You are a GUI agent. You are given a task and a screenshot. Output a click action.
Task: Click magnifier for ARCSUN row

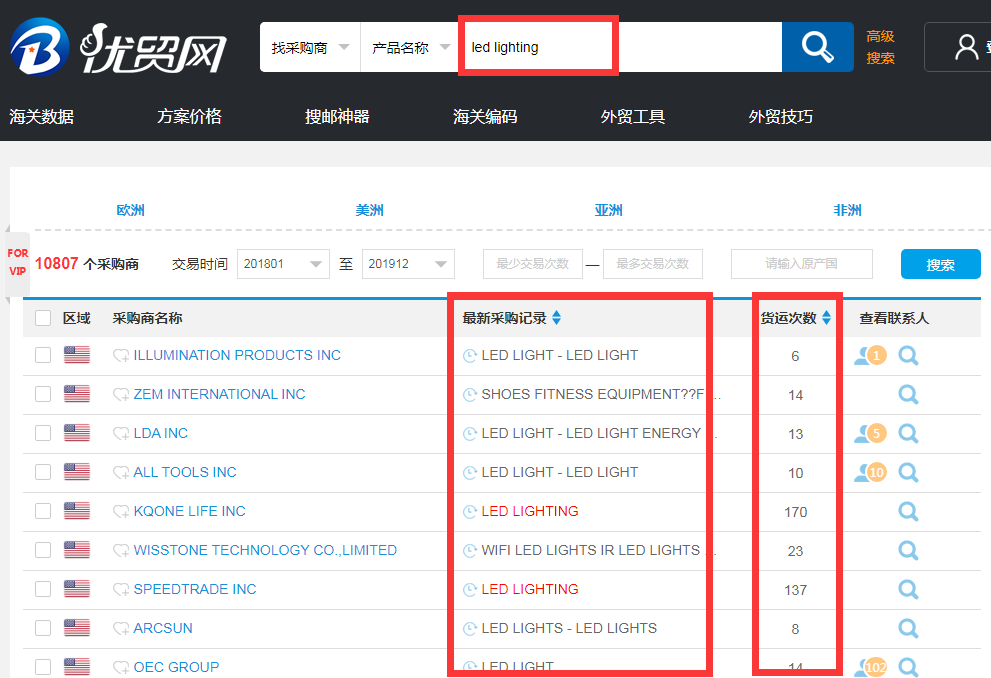click(x=908, y=629)
